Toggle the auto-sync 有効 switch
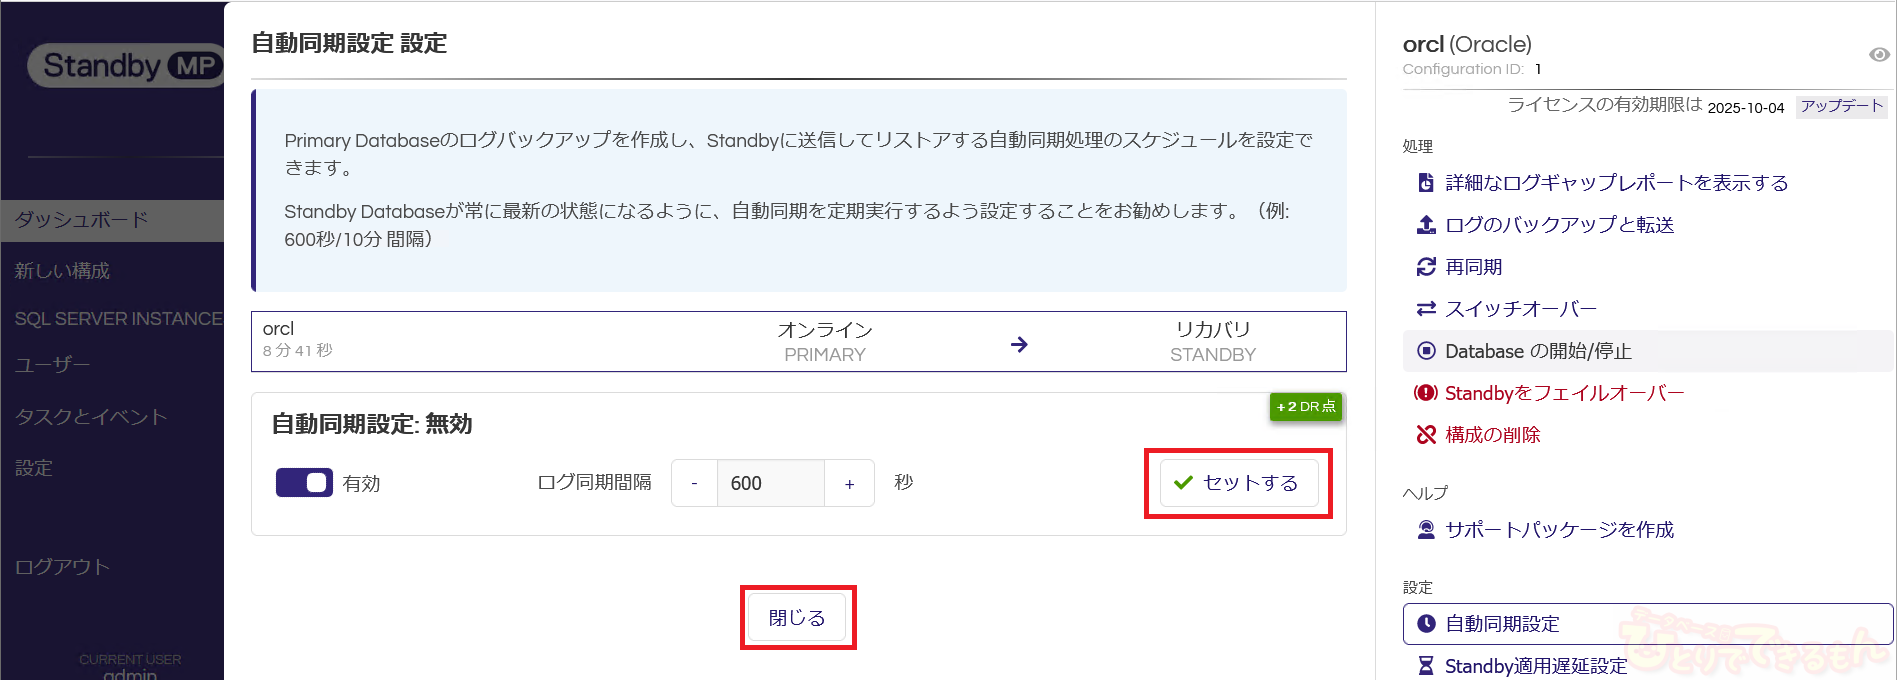The height and width of the screenshot is (680, 1897). click(304, 483)
